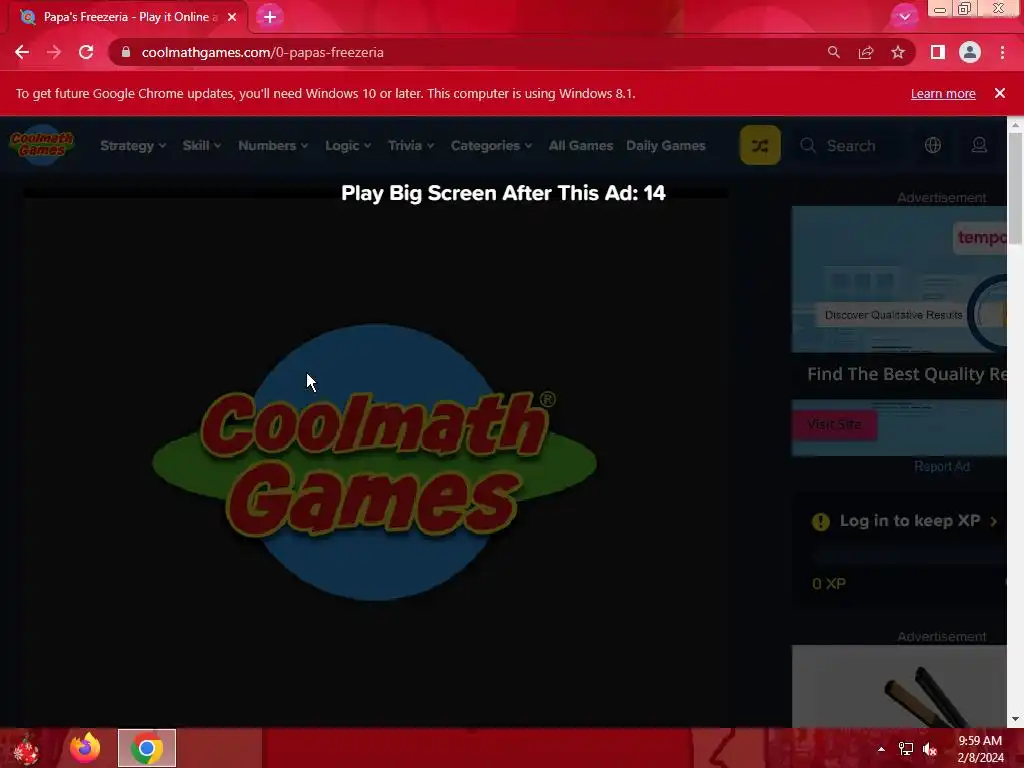Open the Daily Games page
Viewport: 1024px width, 768px height.
pos(665,146)
